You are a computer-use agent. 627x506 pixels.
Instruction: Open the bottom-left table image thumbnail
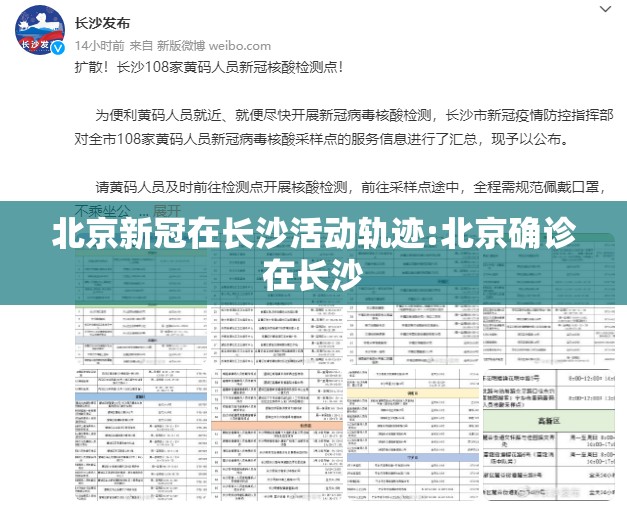point(140,440)
